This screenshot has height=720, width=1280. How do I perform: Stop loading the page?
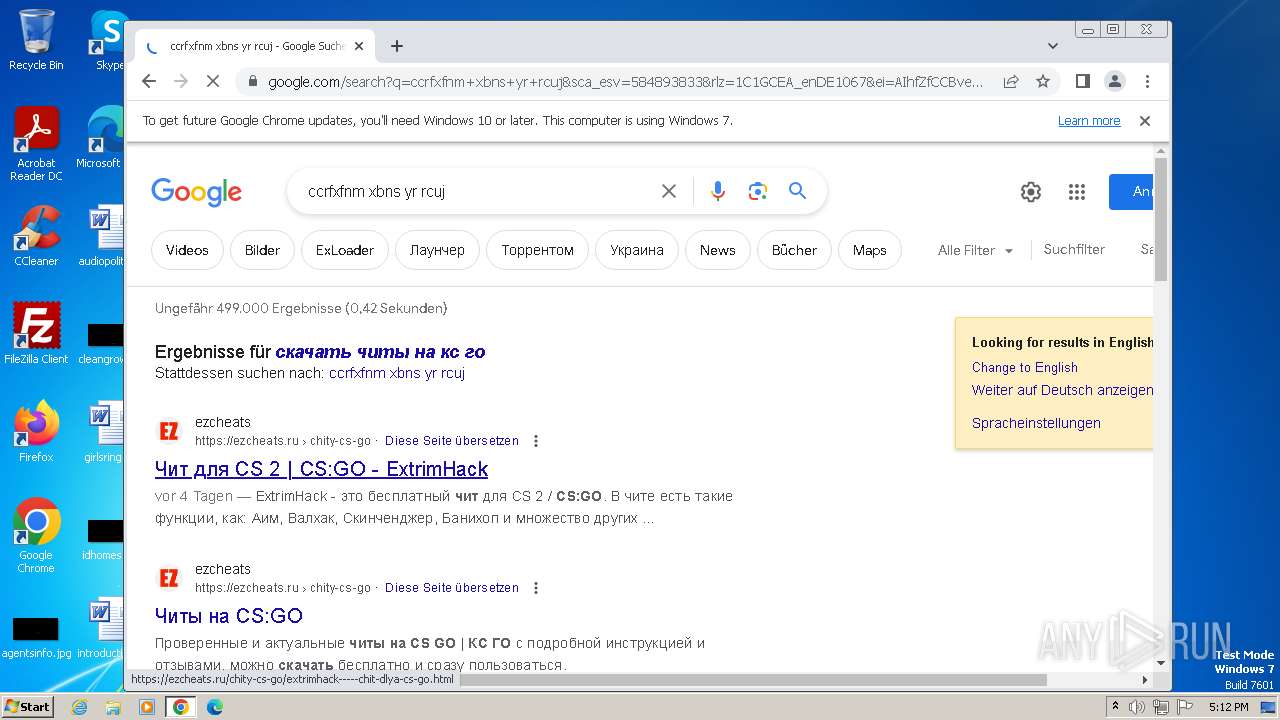coord(212,81)
